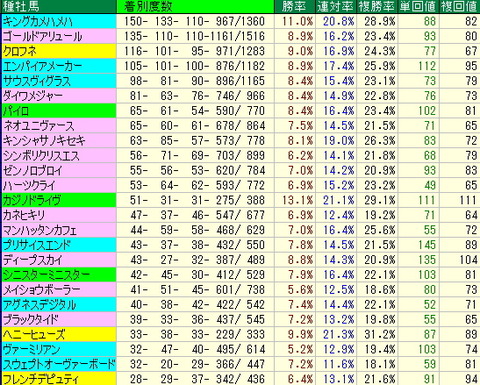
Task: Click マンハッタンカフェ place rate 25.6%
Action: (x=379, y=230)
